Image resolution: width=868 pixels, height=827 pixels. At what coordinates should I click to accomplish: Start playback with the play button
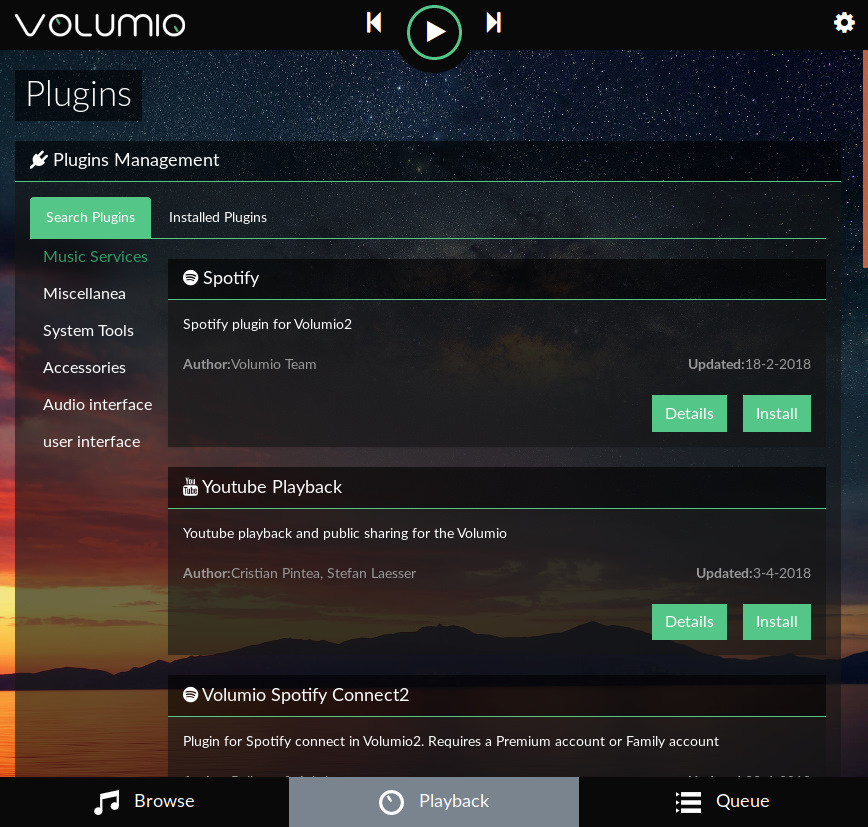[435, 32]
